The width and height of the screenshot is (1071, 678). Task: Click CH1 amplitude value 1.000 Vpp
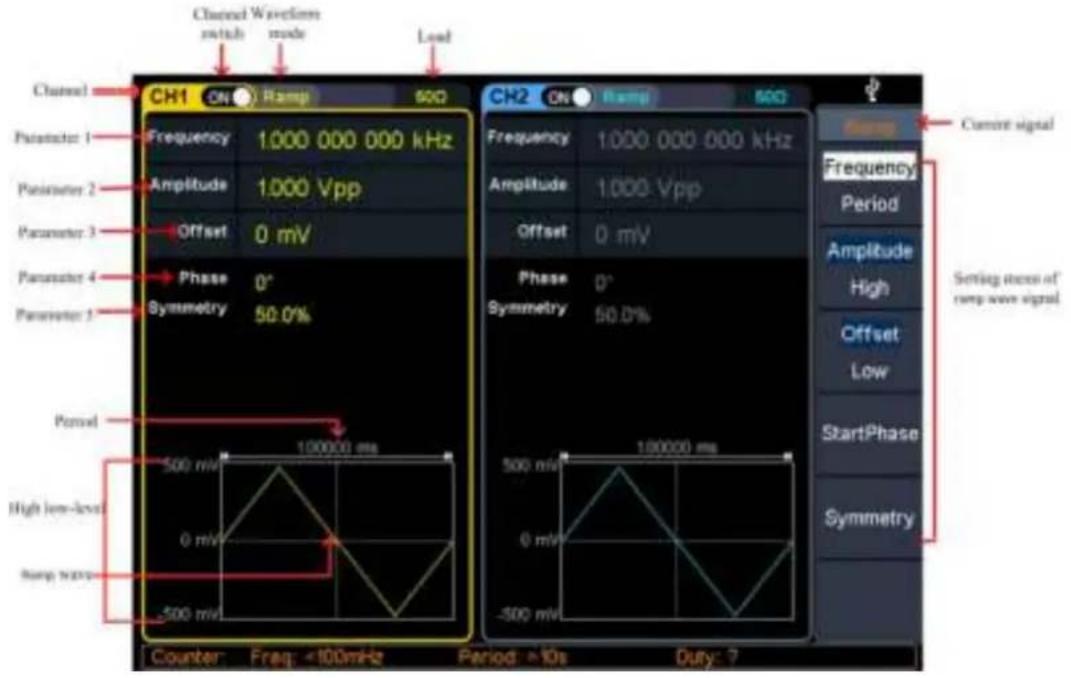[309, 188]
